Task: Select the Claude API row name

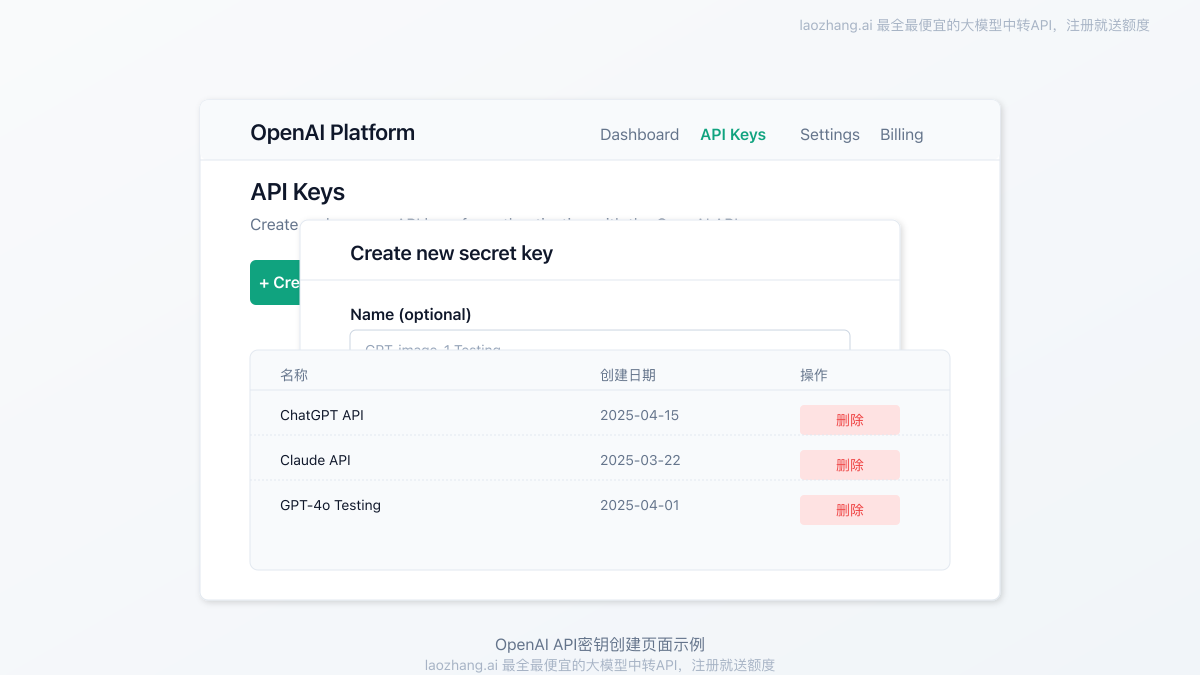Action: click(315, 460)
